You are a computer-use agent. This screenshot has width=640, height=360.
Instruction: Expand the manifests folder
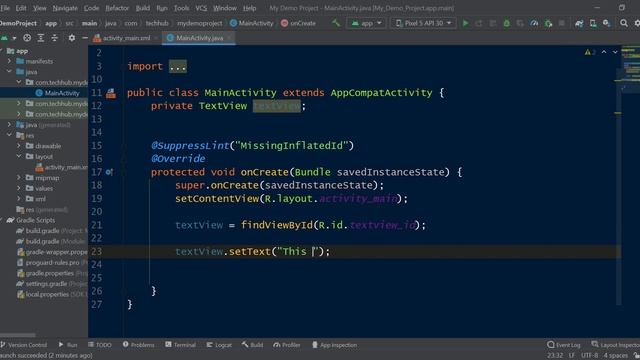9,61
